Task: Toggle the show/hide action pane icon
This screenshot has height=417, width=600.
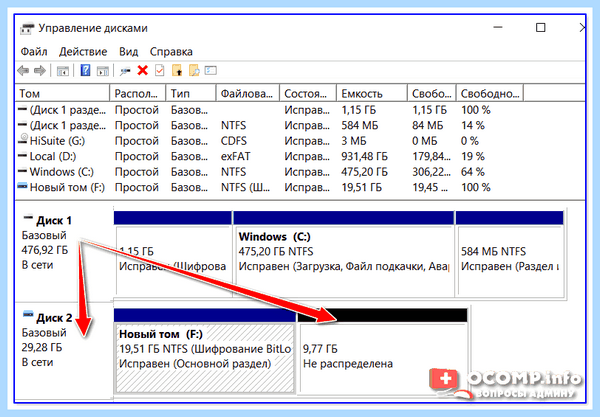Action: click(x=103, y=70)
